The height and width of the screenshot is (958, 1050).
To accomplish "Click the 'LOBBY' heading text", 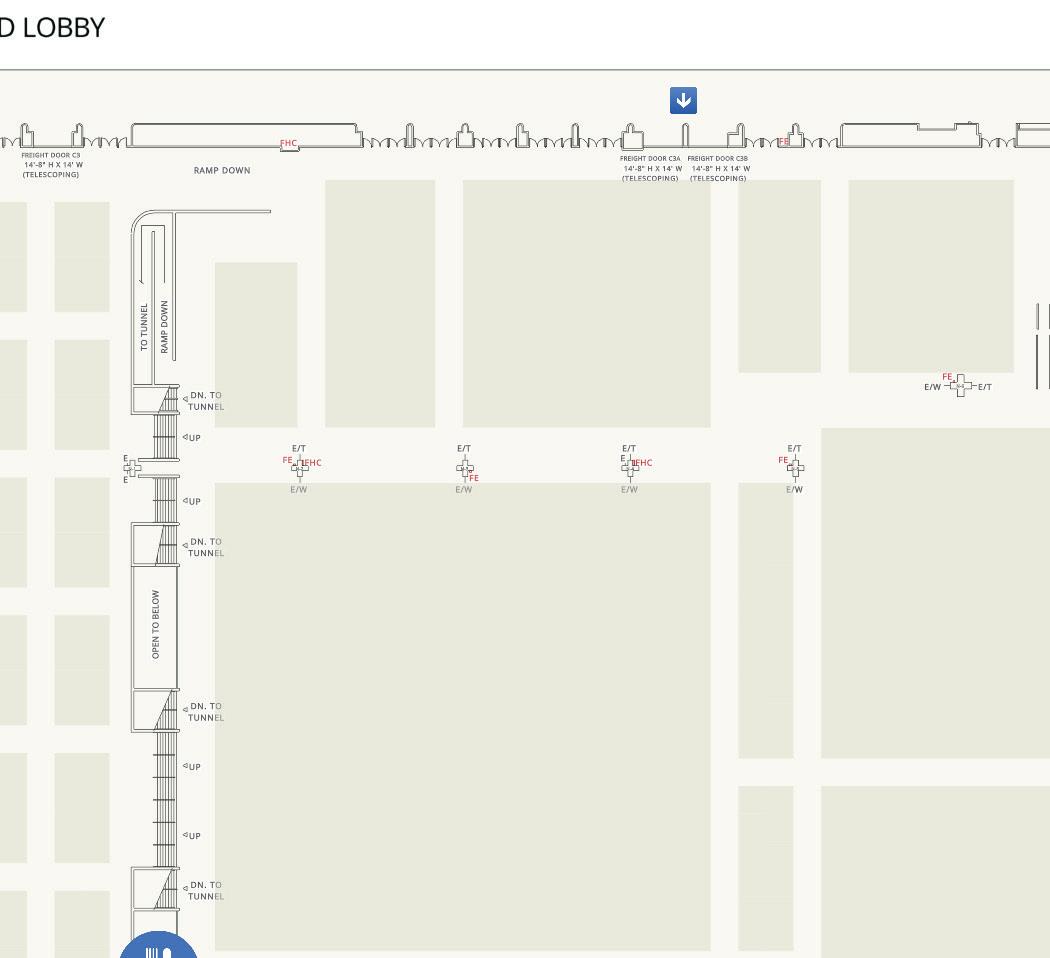I will click(64, 28).
